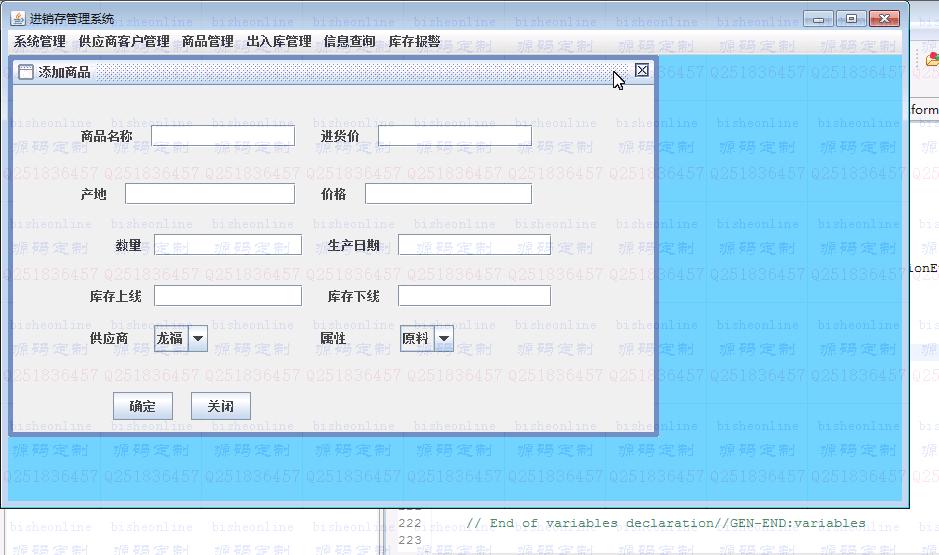This screenshot has width=939, height=555.
Task: Open the 系统管理 menu
Action: [40, 41]
